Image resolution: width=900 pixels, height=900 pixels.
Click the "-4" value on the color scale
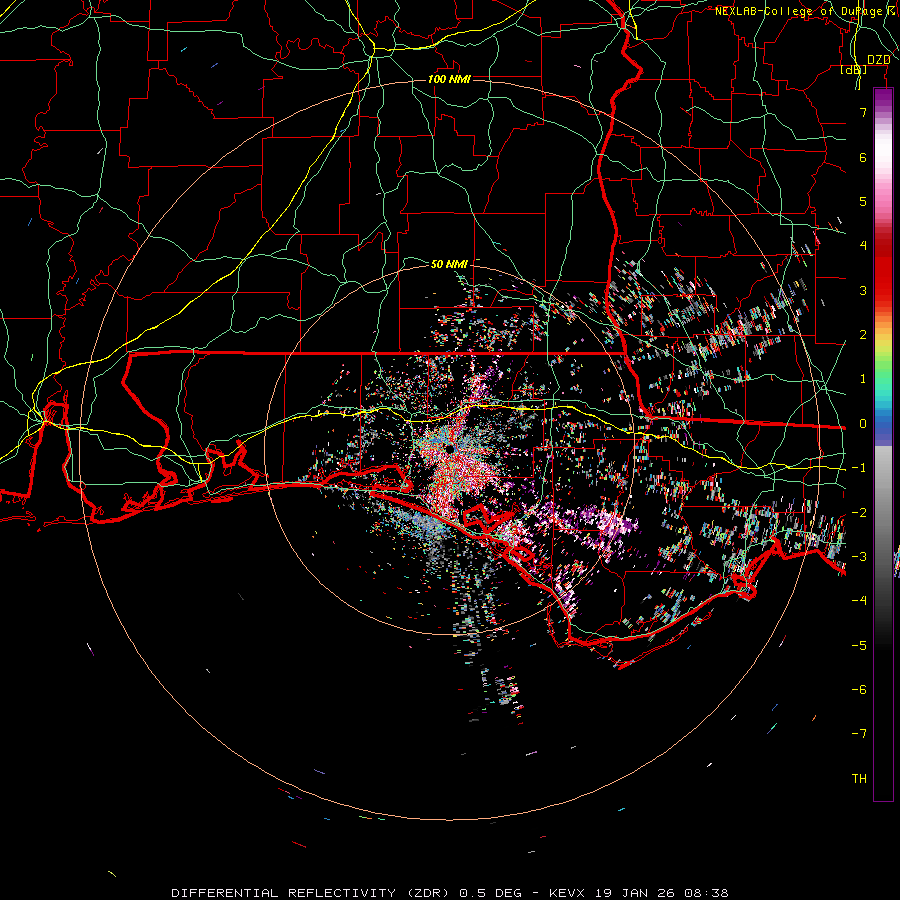tap(859, 601)
